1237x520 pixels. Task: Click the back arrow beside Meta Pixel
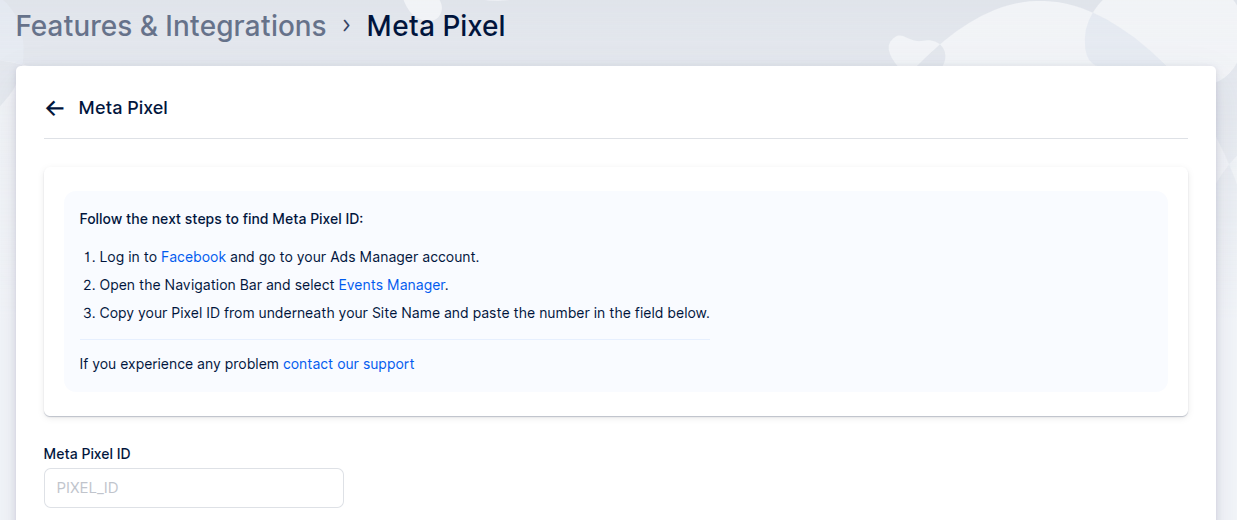coord(55,108)
